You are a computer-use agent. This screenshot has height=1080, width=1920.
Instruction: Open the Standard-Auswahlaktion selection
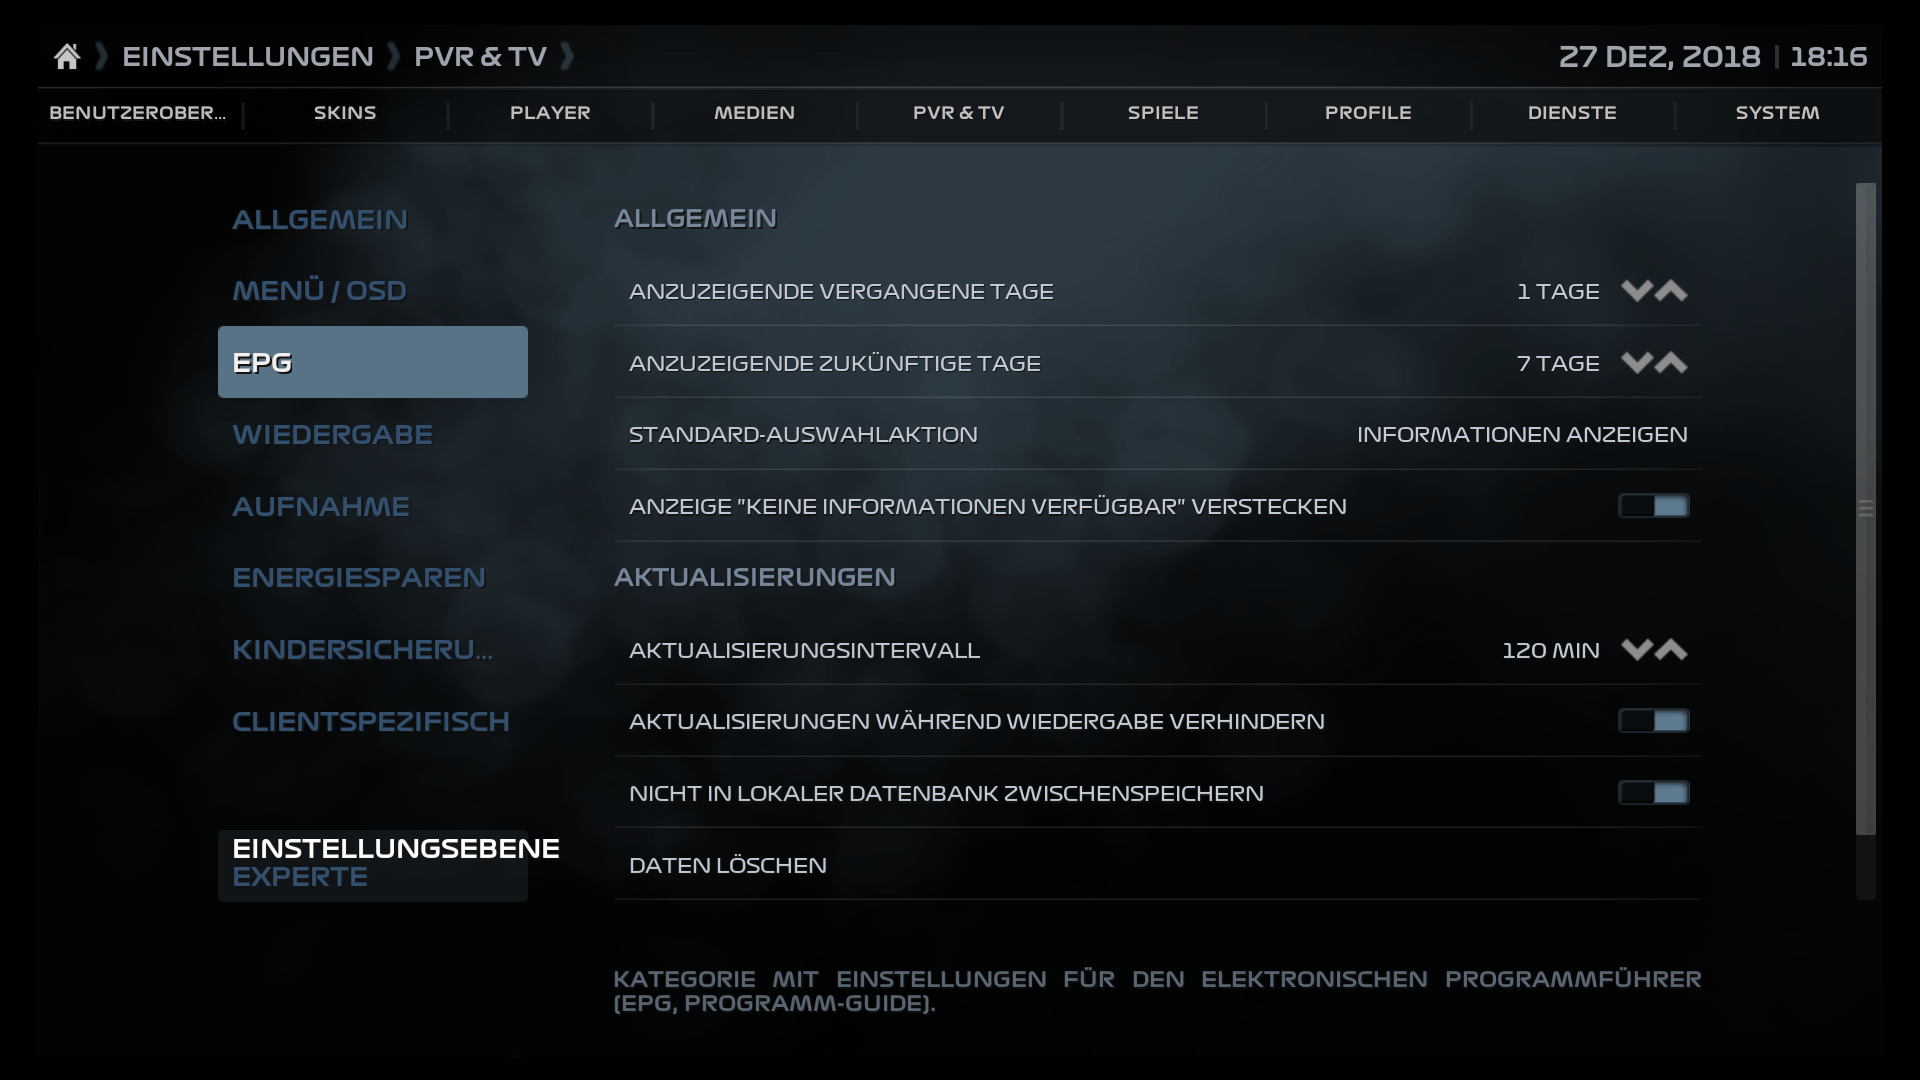click(x=1150, y=434)
